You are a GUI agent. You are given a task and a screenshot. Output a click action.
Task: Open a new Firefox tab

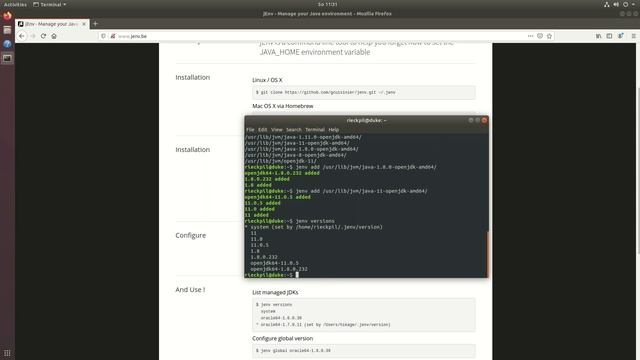[x=95, y=24]
